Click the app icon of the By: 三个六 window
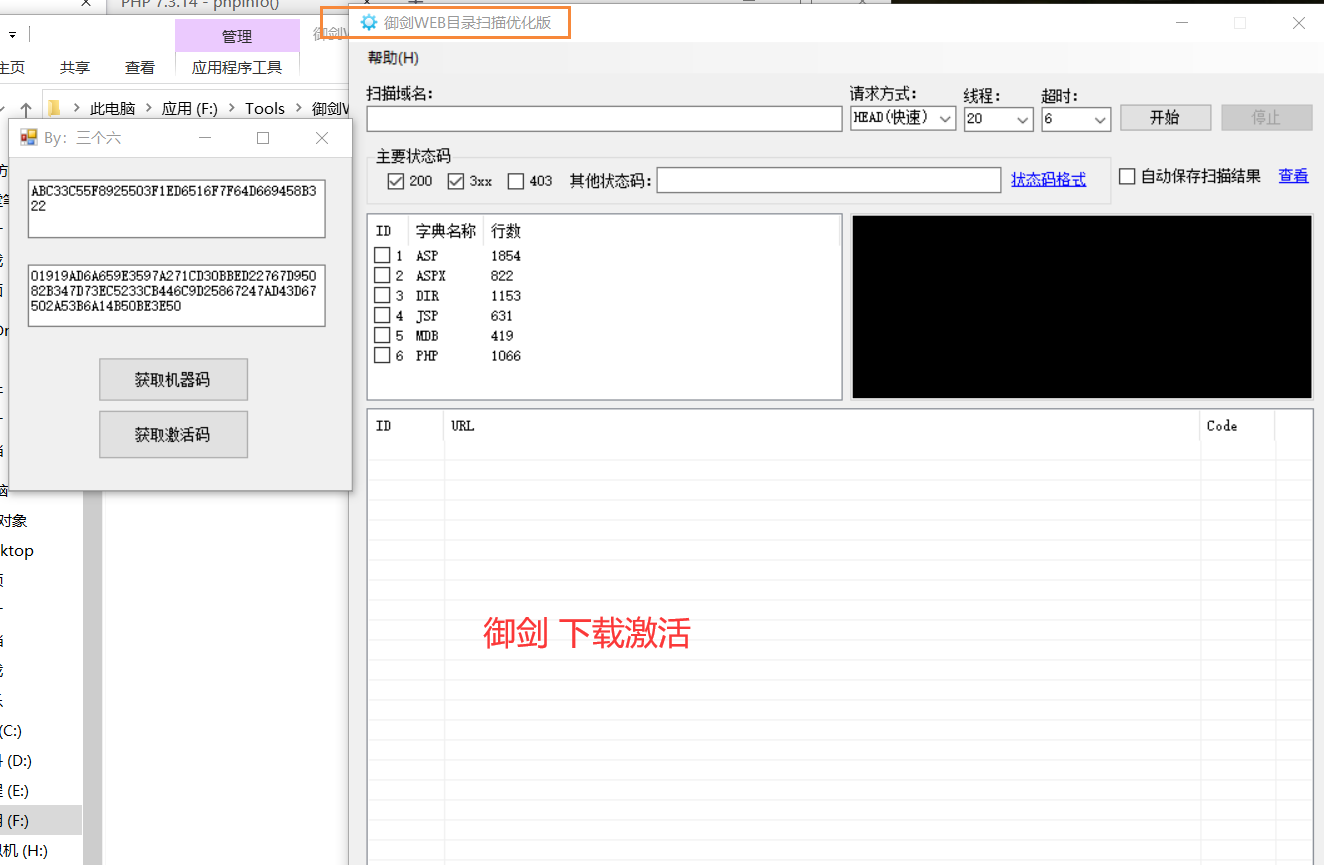This screenshot has height=865, width=1324. coord(29,137)
